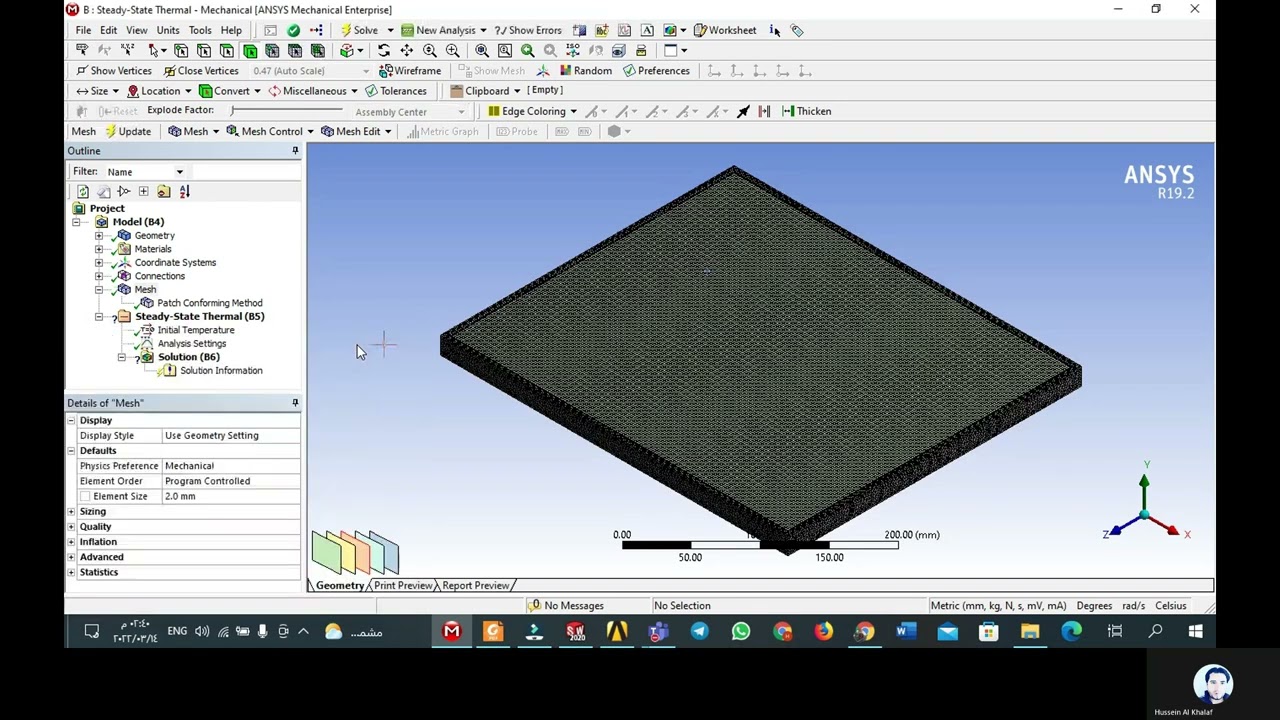Viewport: 1280px width, 720px height.
Task: Open the New Analysis dropdown
Action: pos(445,30)
